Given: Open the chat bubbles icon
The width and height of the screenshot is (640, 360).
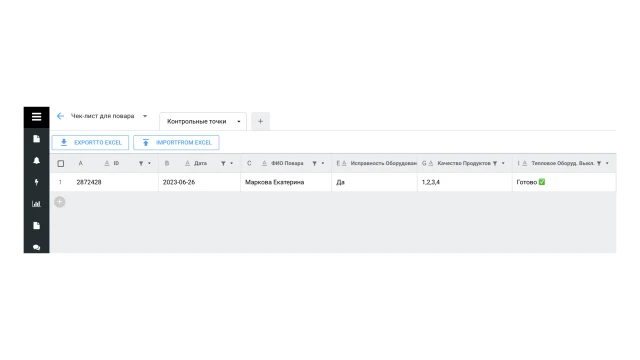Looking at the screenshot, I should 36,247.
